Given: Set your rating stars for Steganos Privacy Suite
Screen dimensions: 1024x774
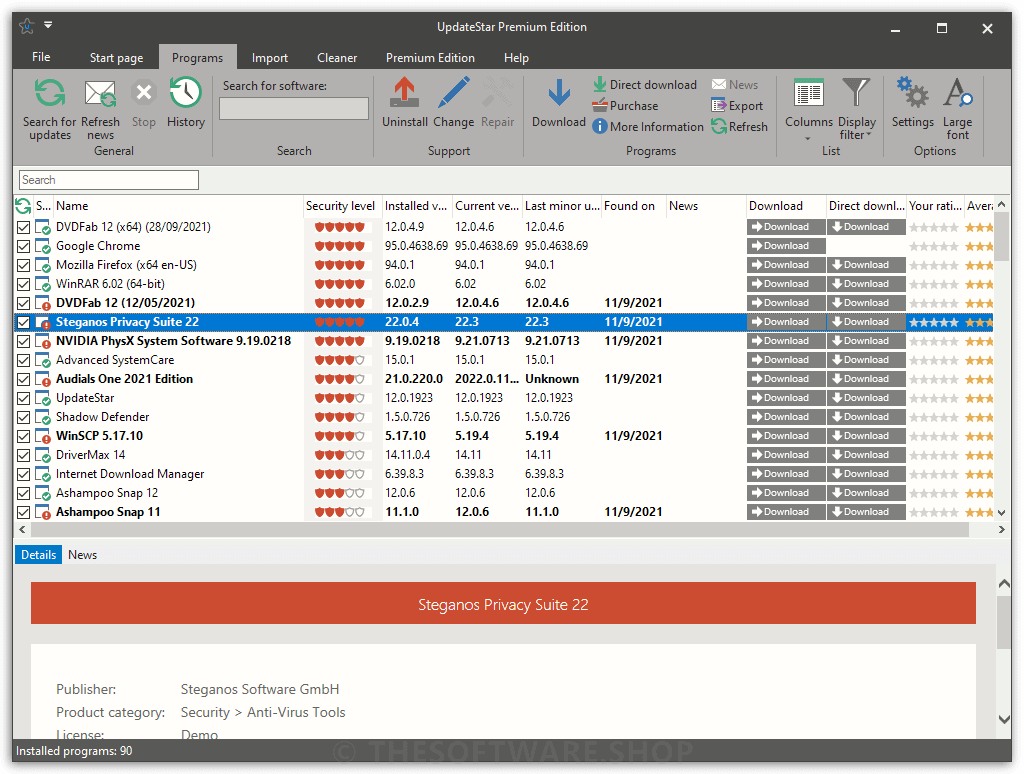Looking at the screenshot, I should 934,323.
